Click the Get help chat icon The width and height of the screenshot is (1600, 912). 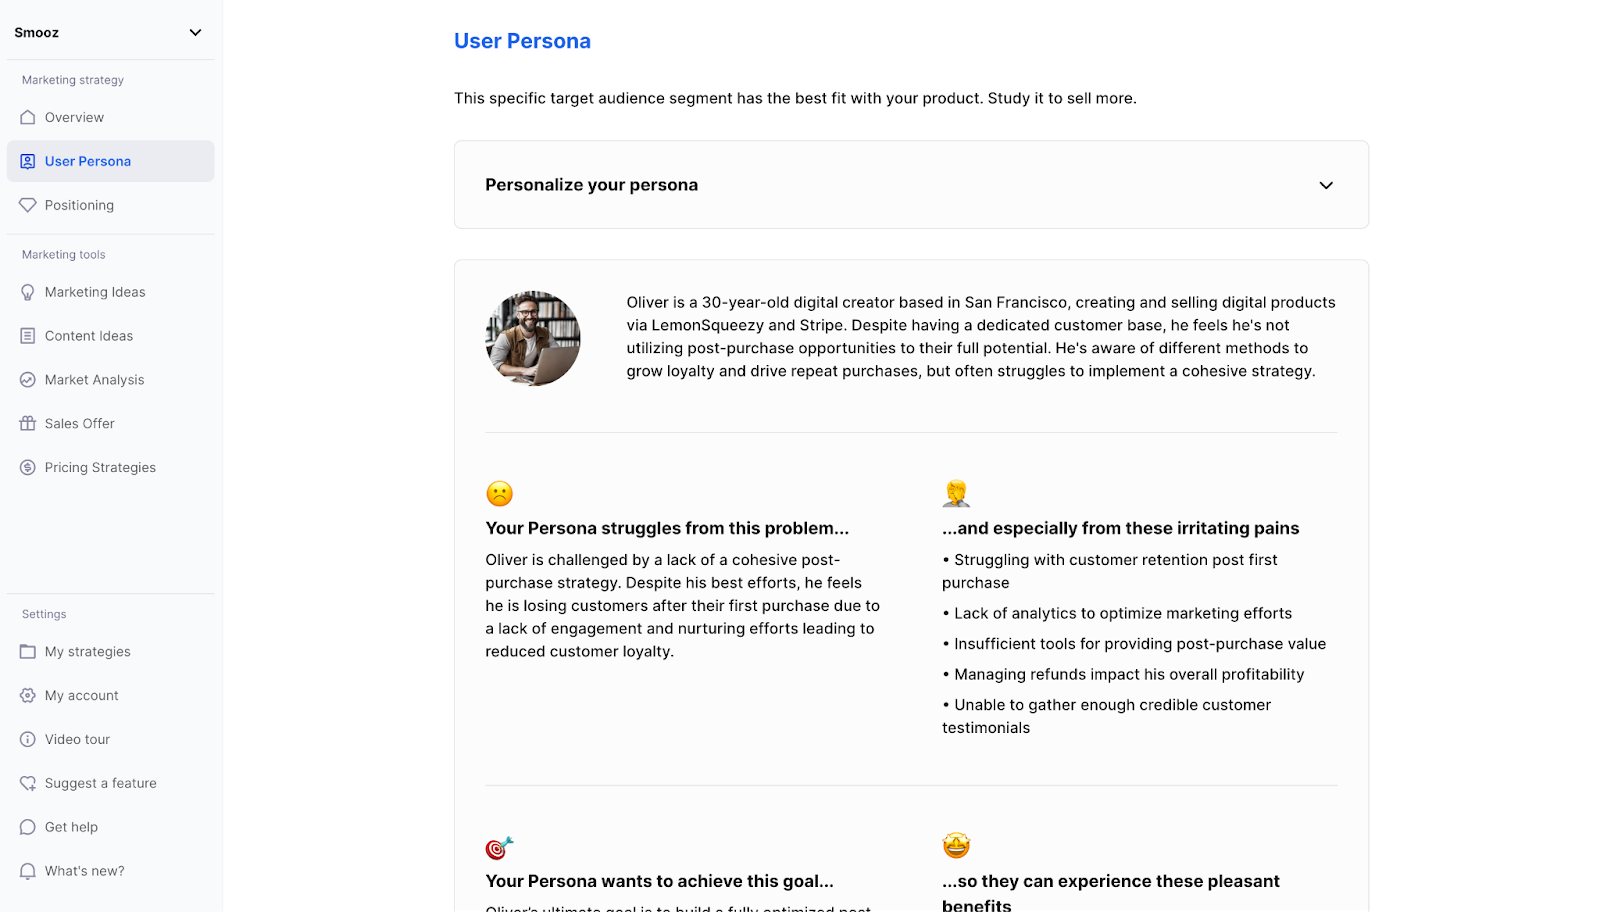28,827
